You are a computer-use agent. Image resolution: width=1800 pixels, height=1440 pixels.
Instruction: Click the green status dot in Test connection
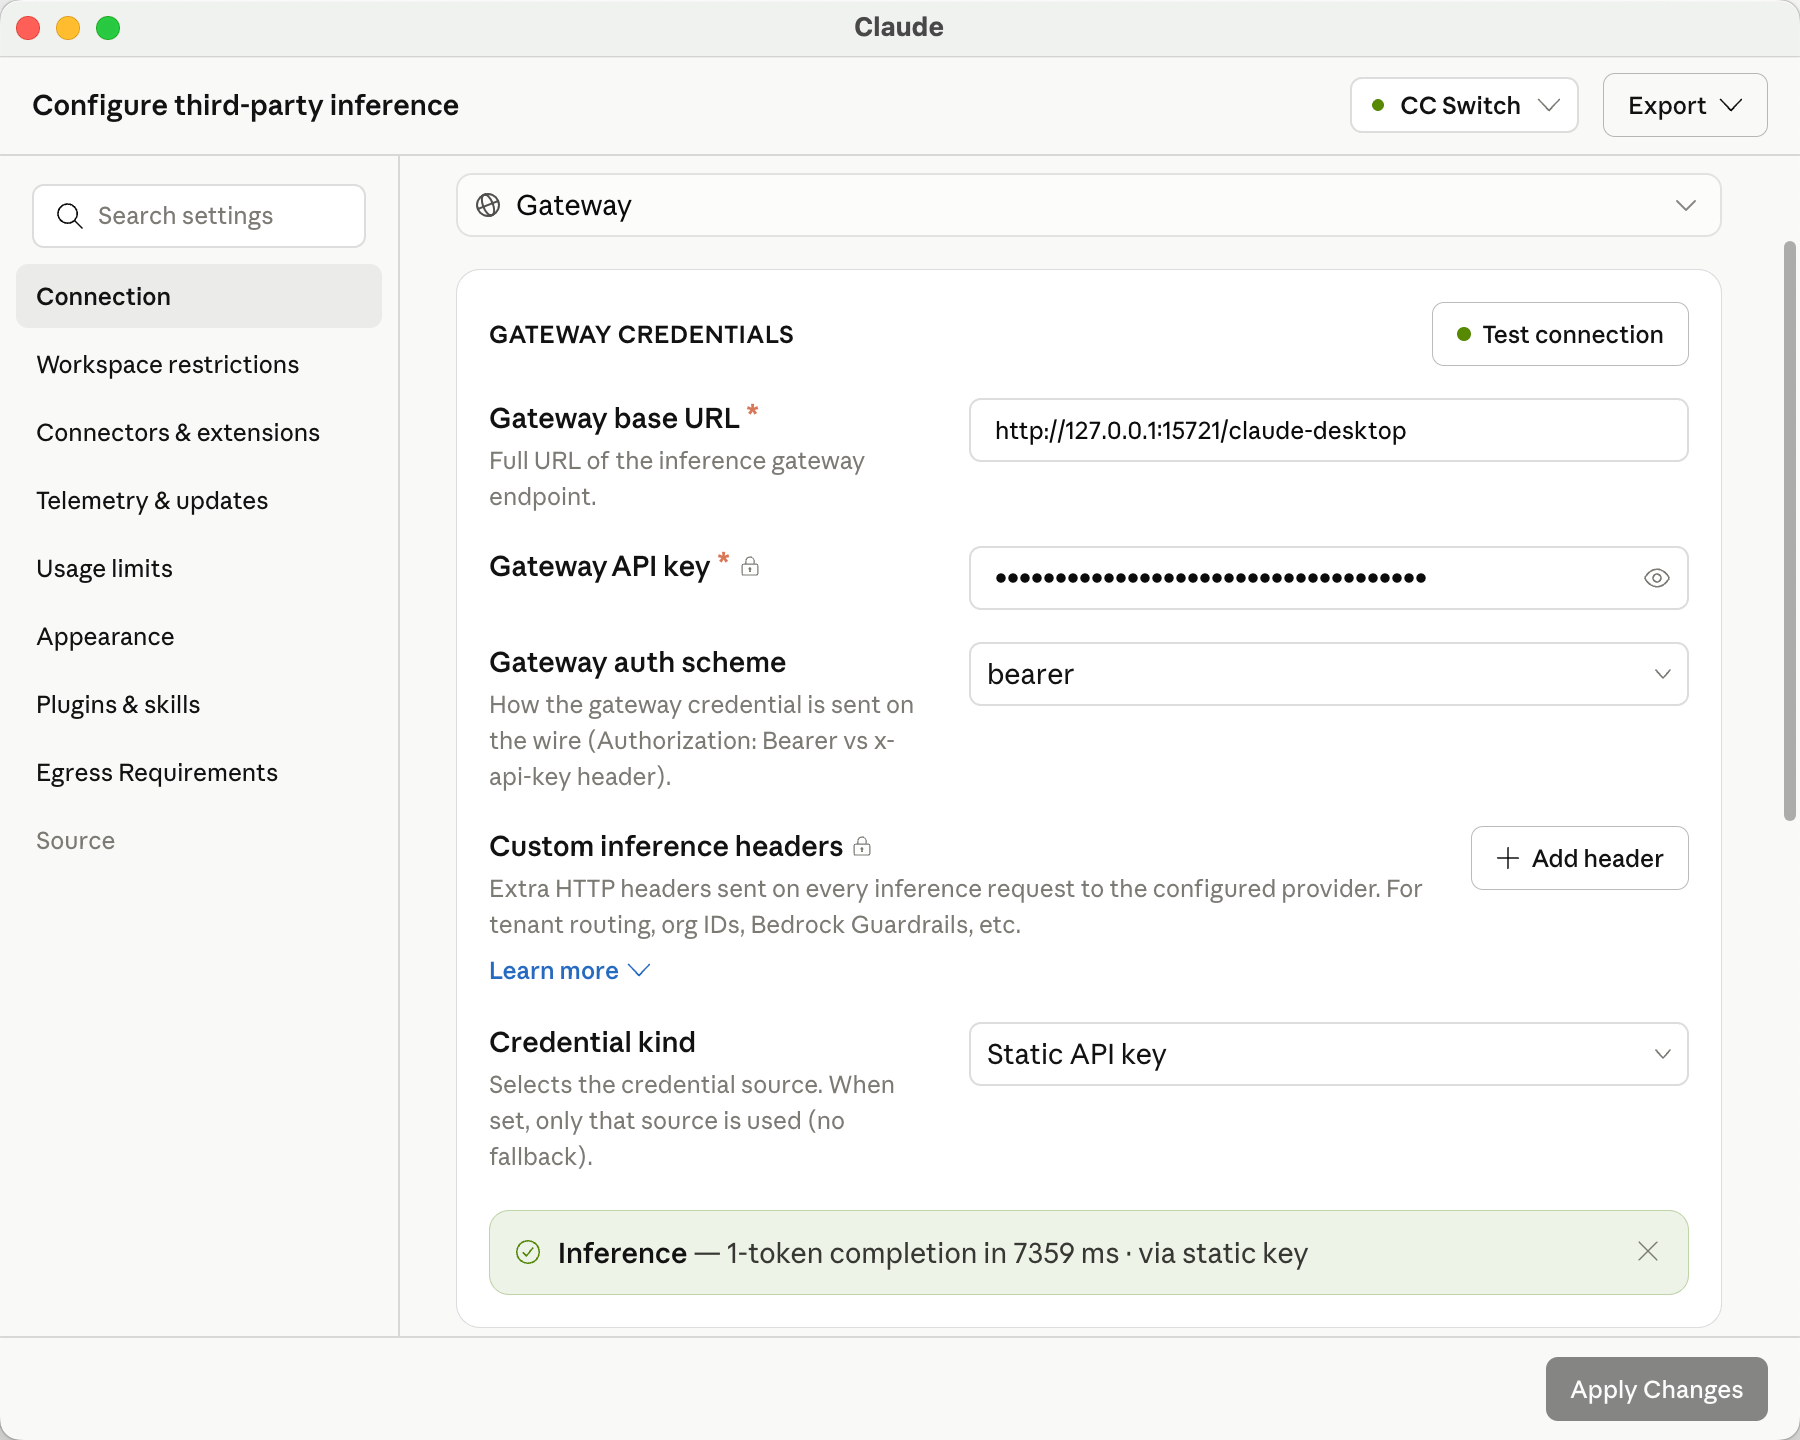(1464, 334)
